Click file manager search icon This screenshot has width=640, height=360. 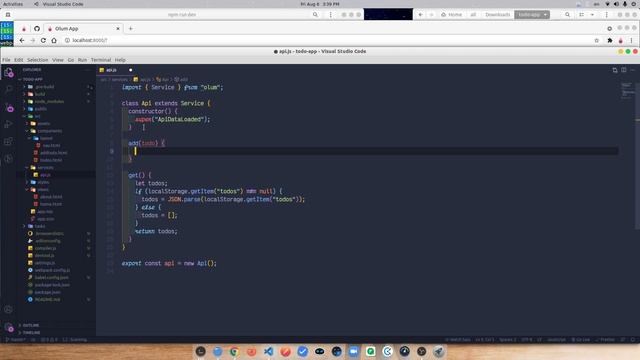pos(567,15)
